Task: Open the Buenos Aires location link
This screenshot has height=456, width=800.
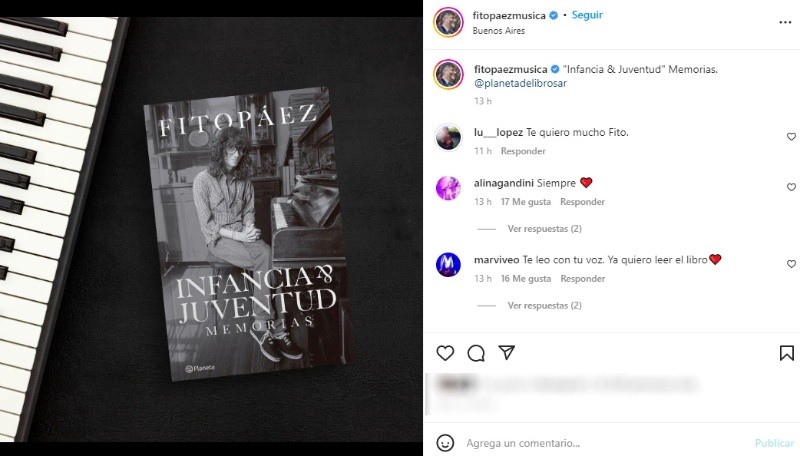Action: tap(498, 31)
